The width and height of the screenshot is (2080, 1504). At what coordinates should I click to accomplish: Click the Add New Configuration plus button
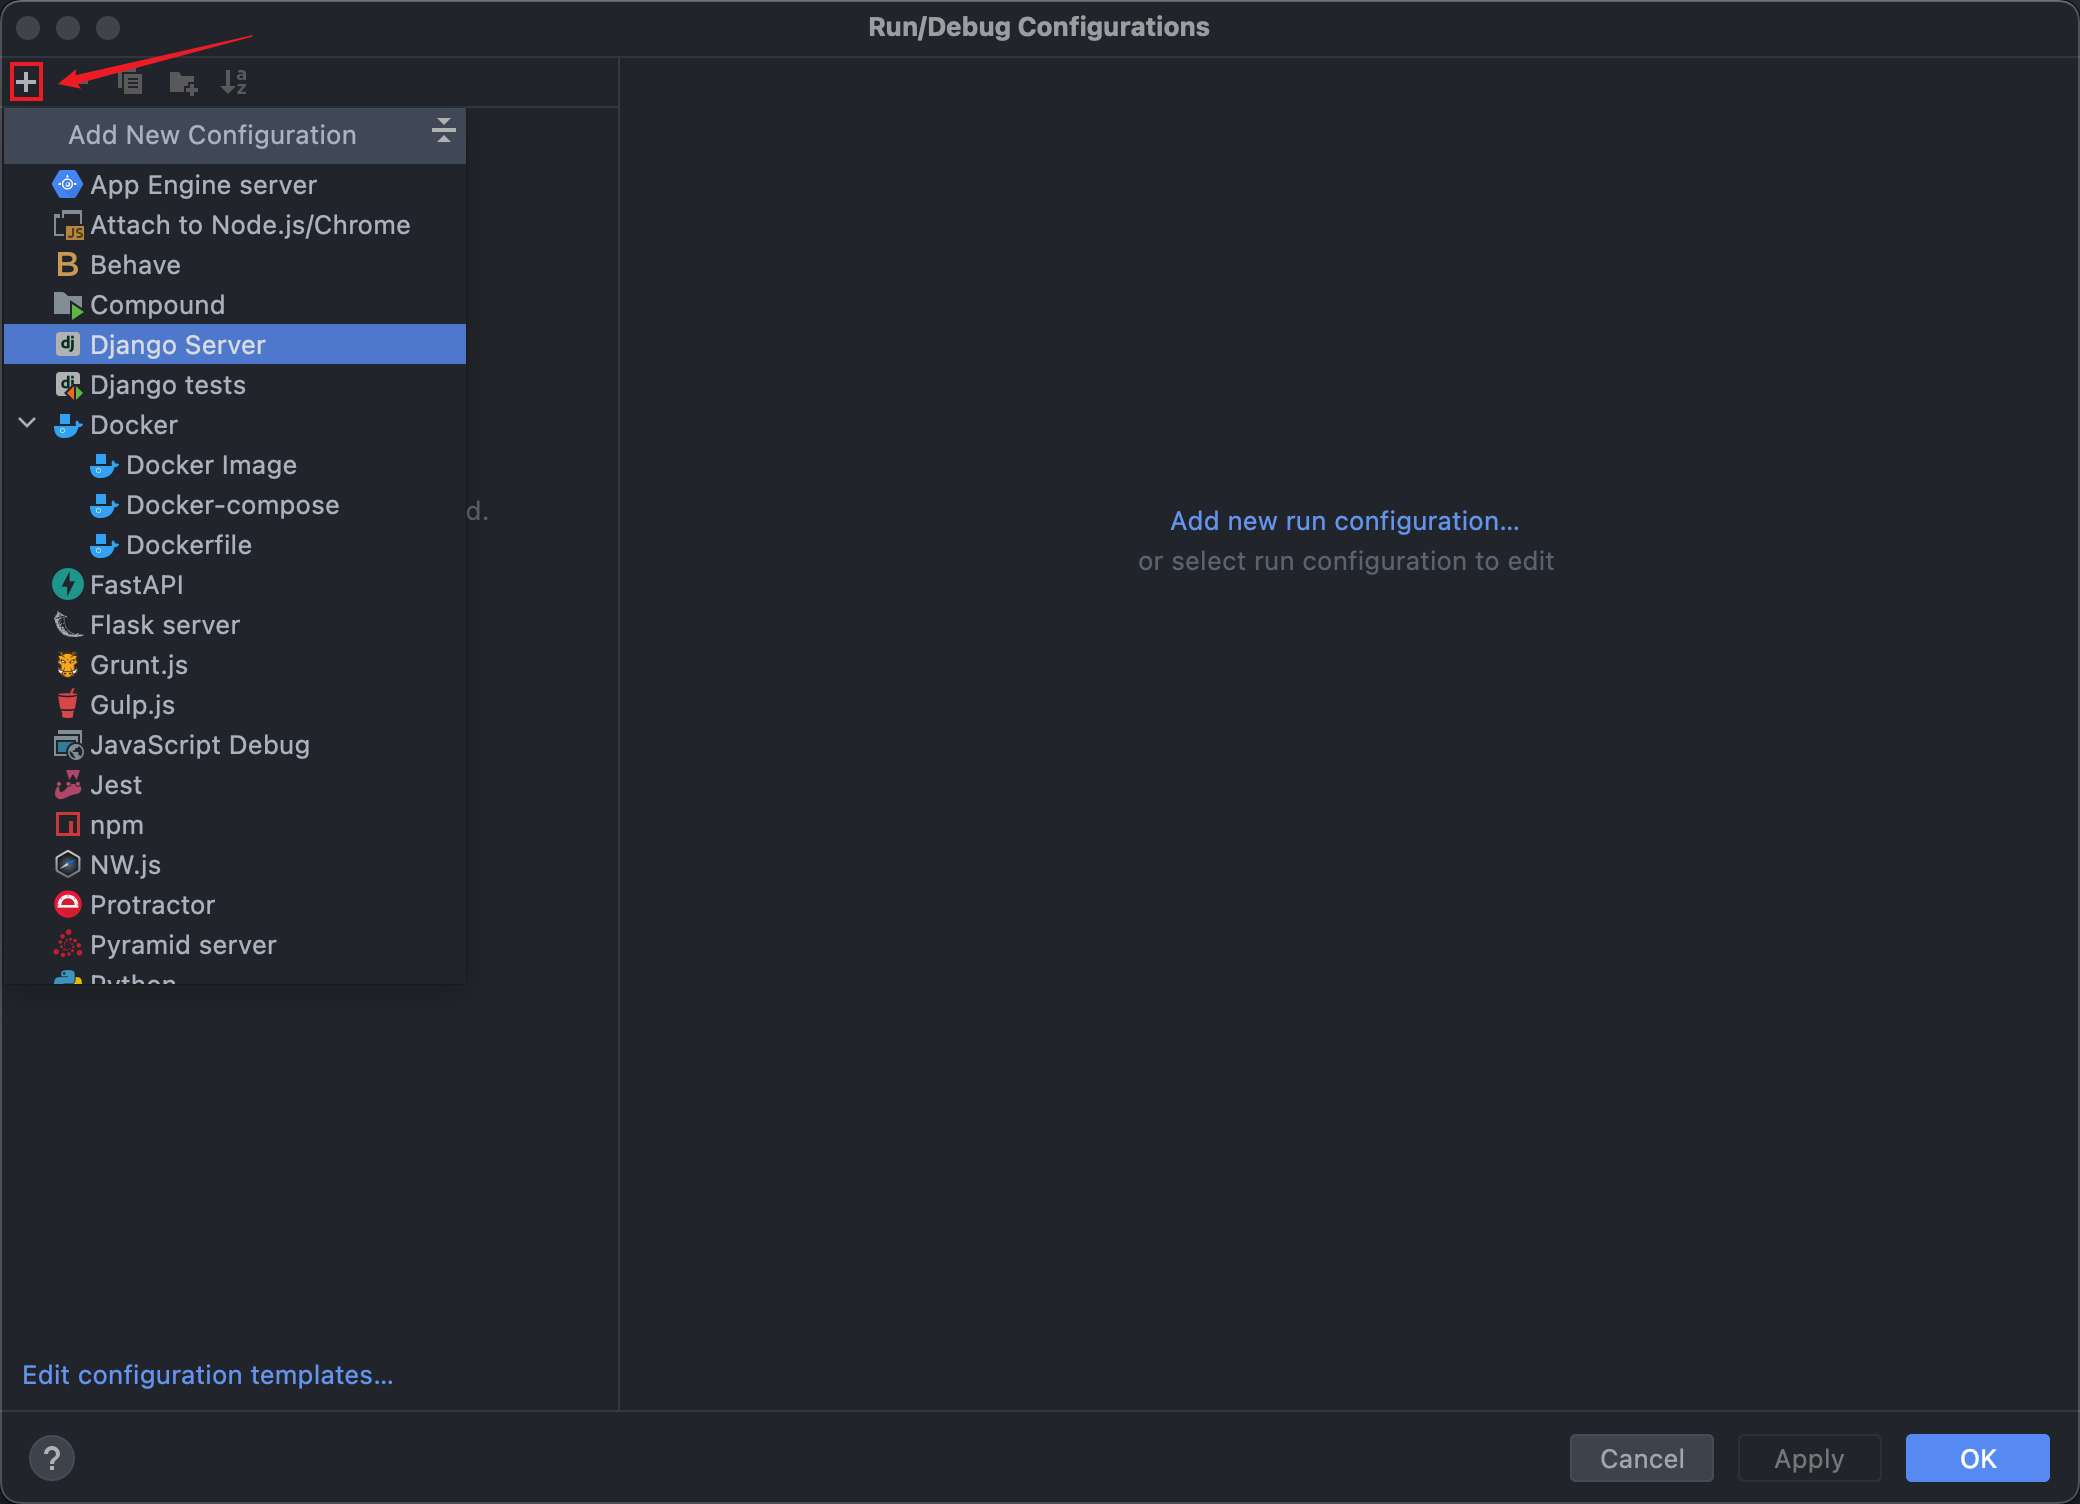pos(26,81)
